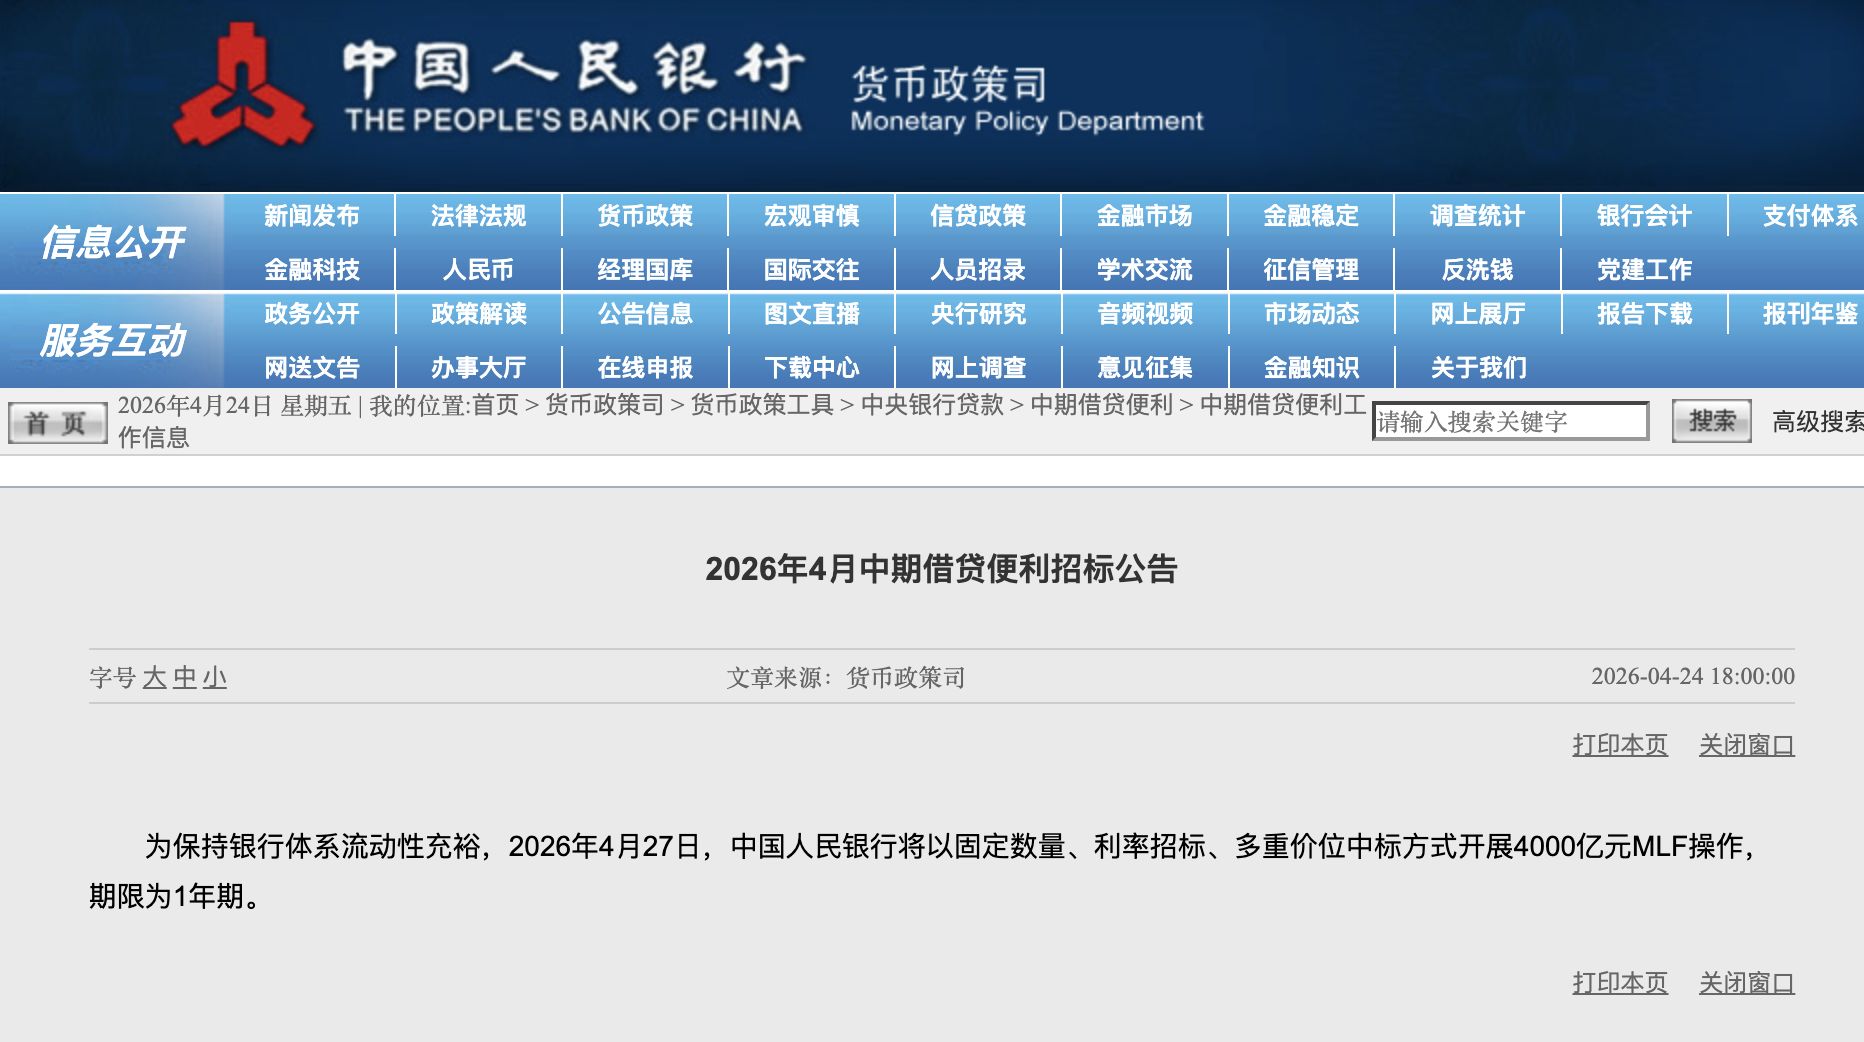Click the search keyword input field
The height and width of the screenshot is (1042, 1864).
1510,420
